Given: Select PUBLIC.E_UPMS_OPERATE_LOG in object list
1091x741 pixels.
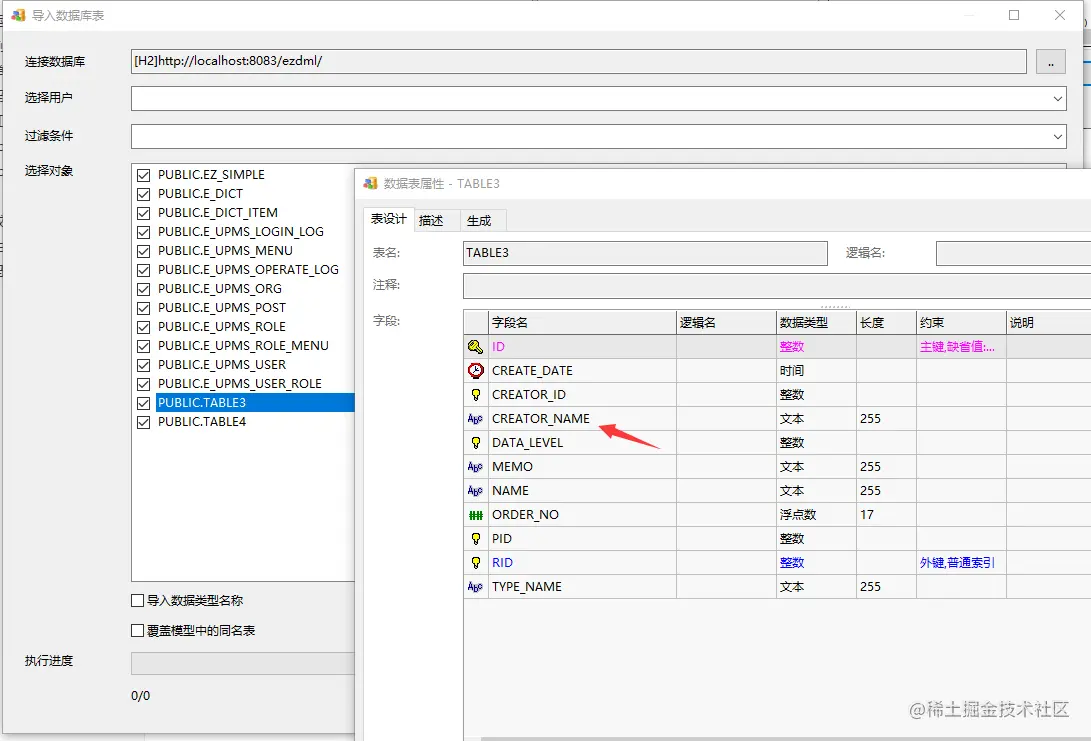Looking at the screenshot, I should click(x=248, y=270).
